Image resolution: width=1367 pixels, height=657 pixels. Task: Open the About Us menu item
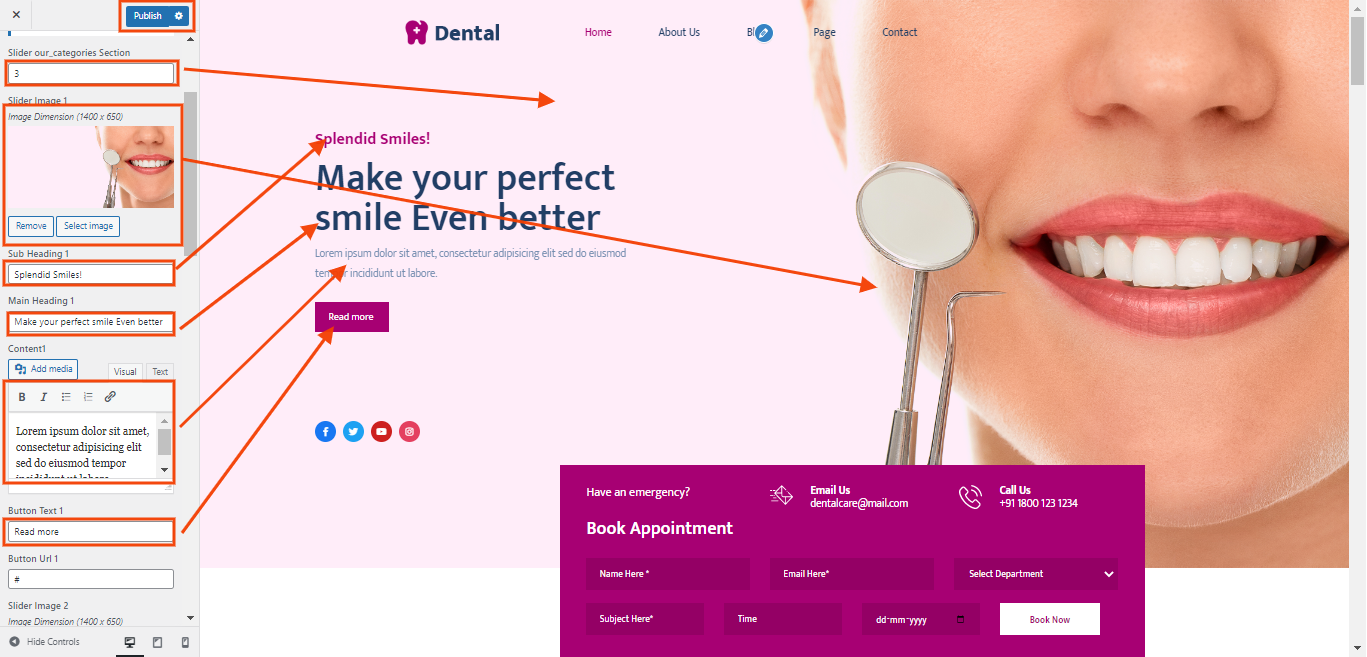tap(679, 32)
